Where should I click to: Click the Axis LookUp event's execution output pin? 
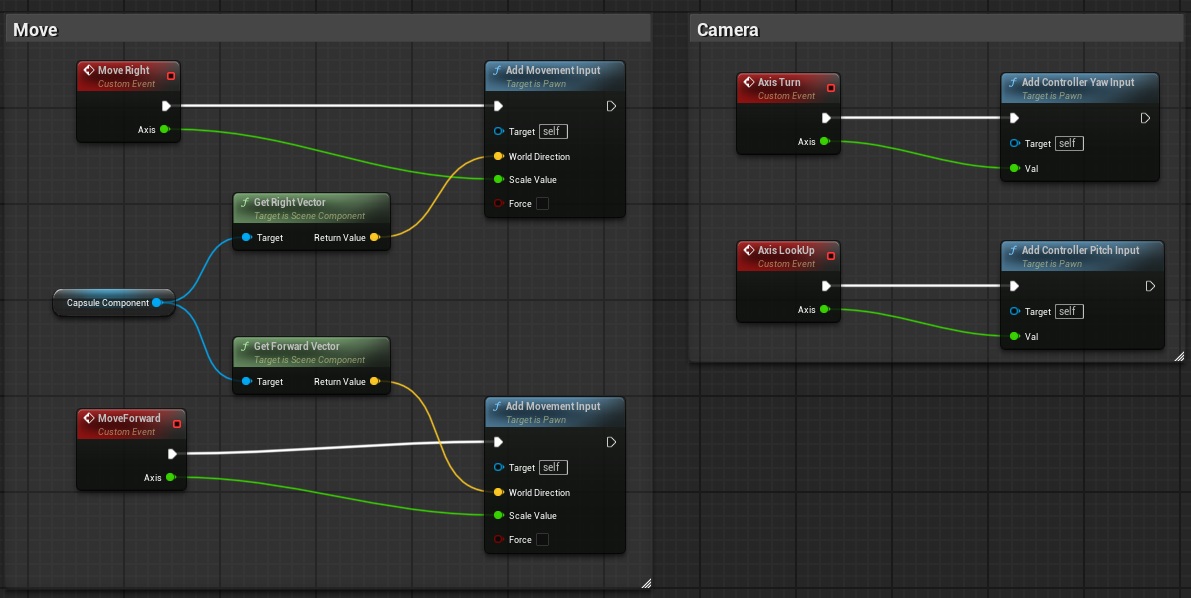coord(826,286)
